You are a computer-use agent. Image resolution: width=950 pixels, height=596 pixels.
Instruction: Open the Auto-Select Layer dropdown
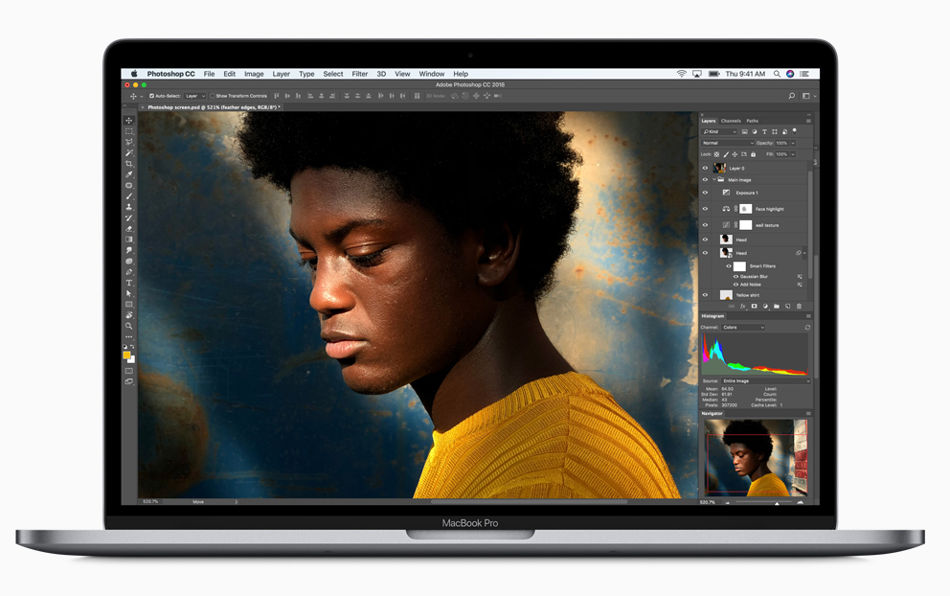pos(195,96)
